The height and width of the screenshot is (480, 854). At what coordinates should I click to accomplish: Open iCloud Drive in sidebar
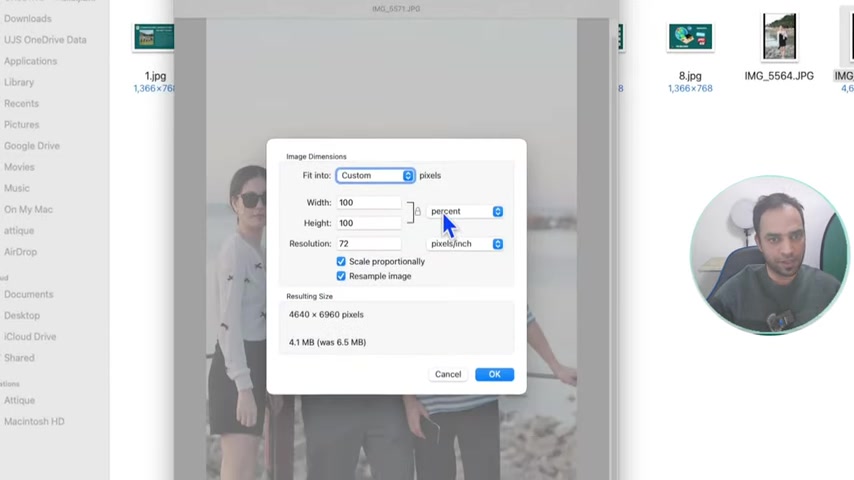pos(30,337)
